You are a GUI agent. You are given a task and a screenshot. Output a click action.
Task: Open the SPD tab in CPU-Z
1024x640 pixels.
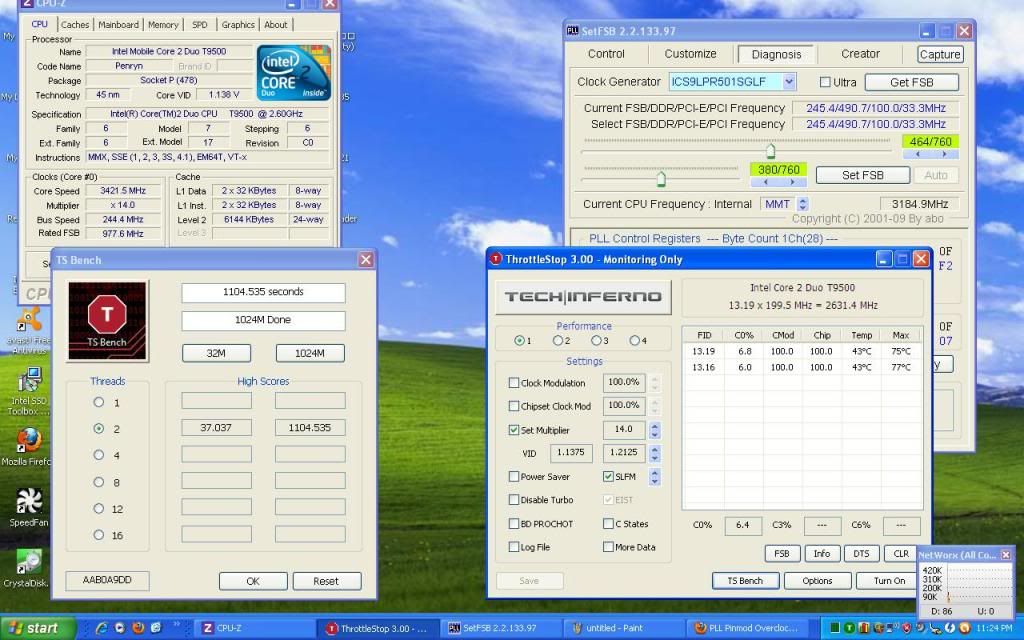[200, 25]
